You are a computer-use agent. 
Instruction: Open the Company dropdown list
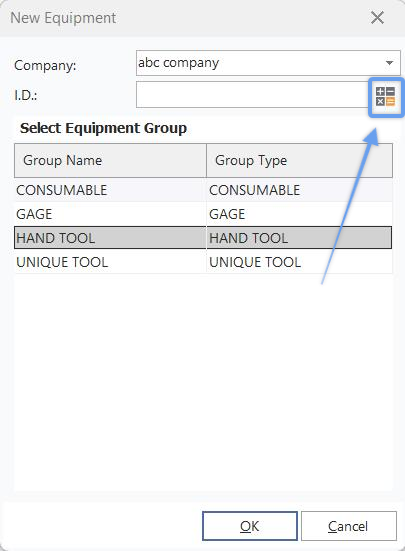[389, 63]
